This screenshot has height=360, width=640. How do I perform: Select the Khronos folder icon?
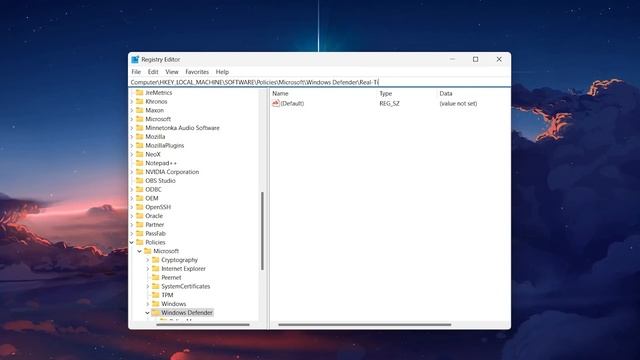point(140,101)
